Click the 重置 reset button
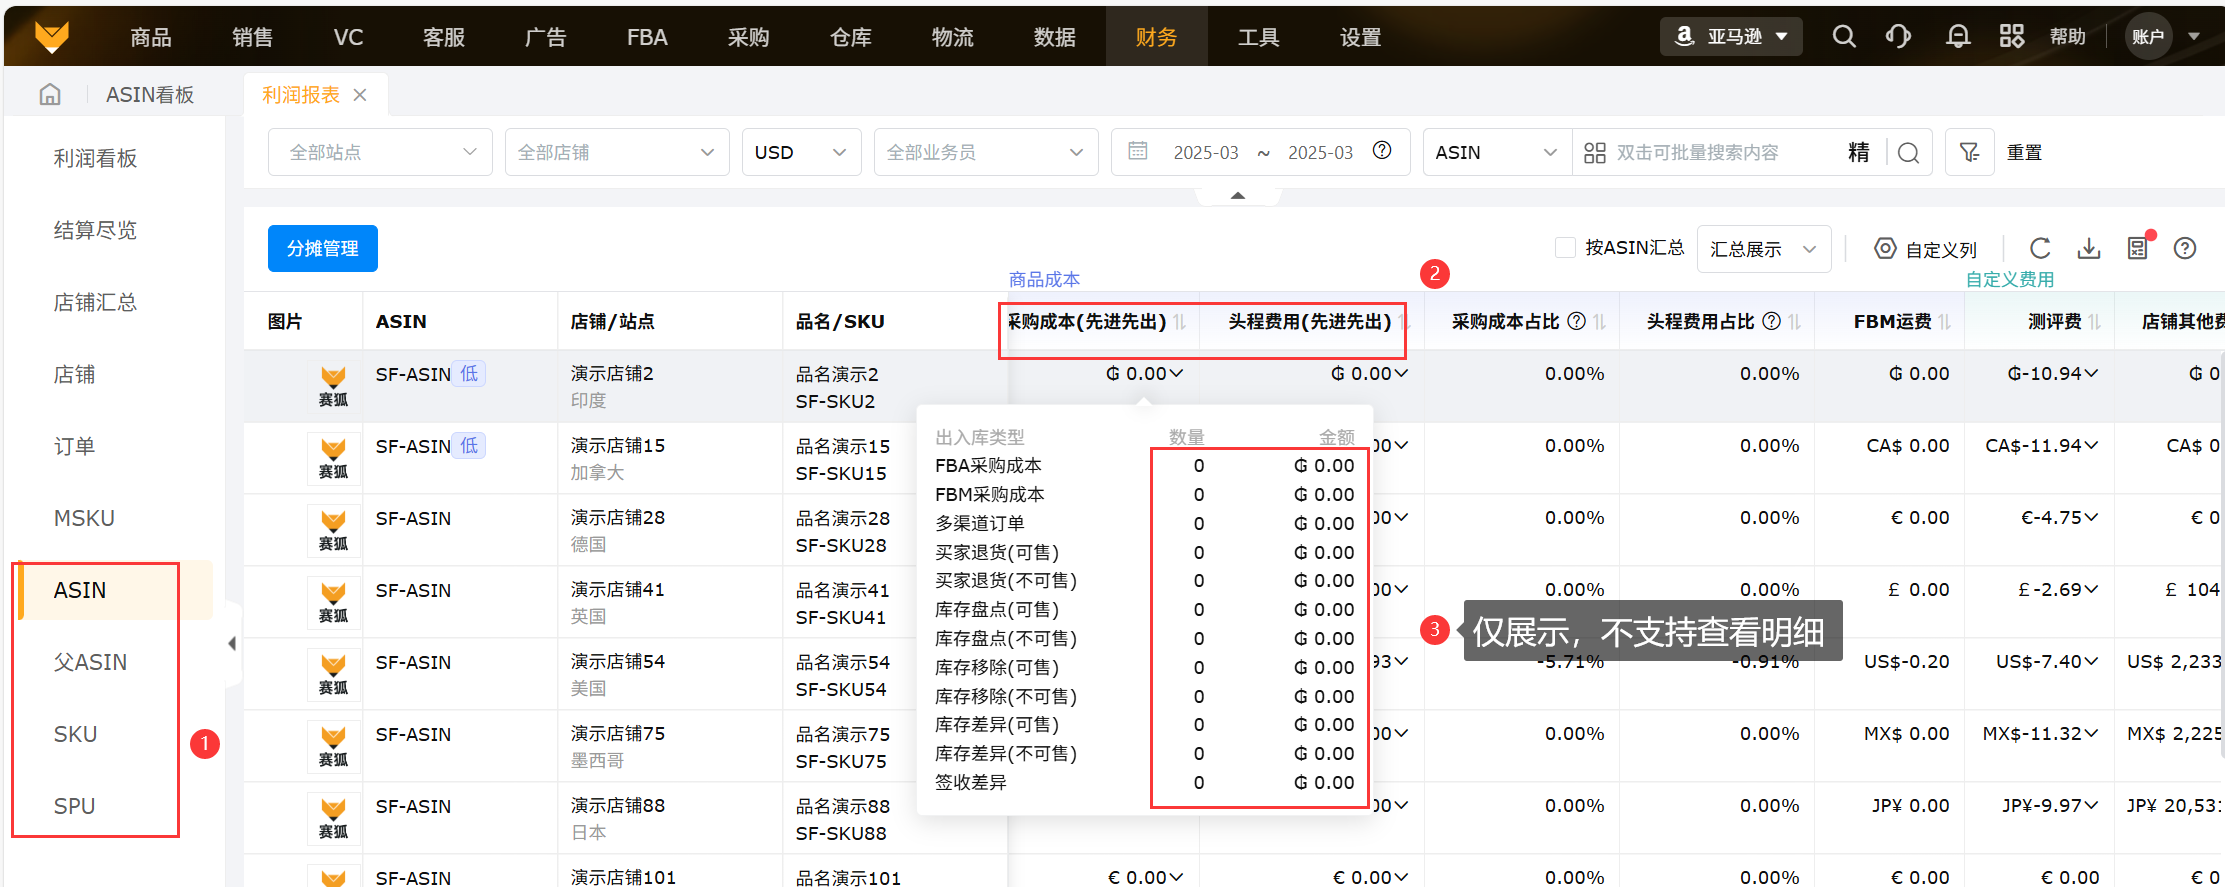Screen dimensions: 2225x887 2024,152
